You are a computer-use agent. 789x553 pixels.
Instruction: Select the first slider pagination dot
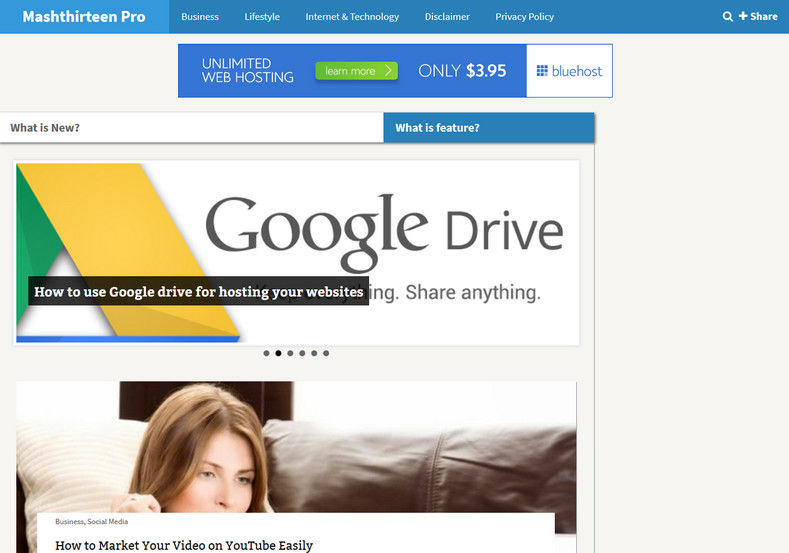pyautogui.click(x=266, y=353)
